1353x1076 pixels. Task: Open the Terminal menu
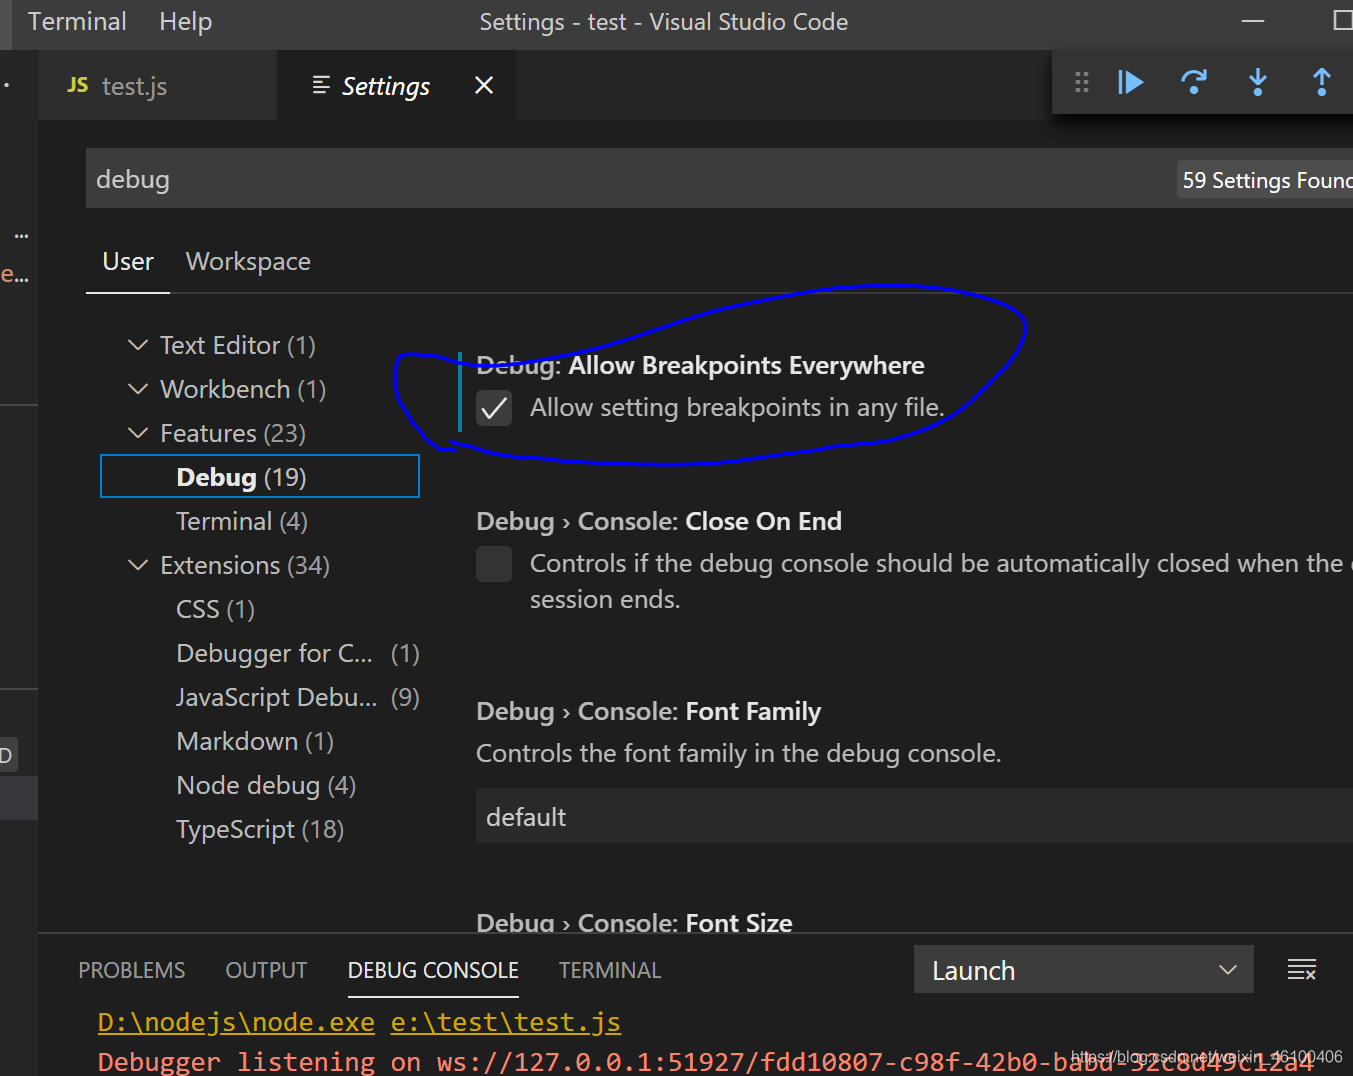click(77, 22)
